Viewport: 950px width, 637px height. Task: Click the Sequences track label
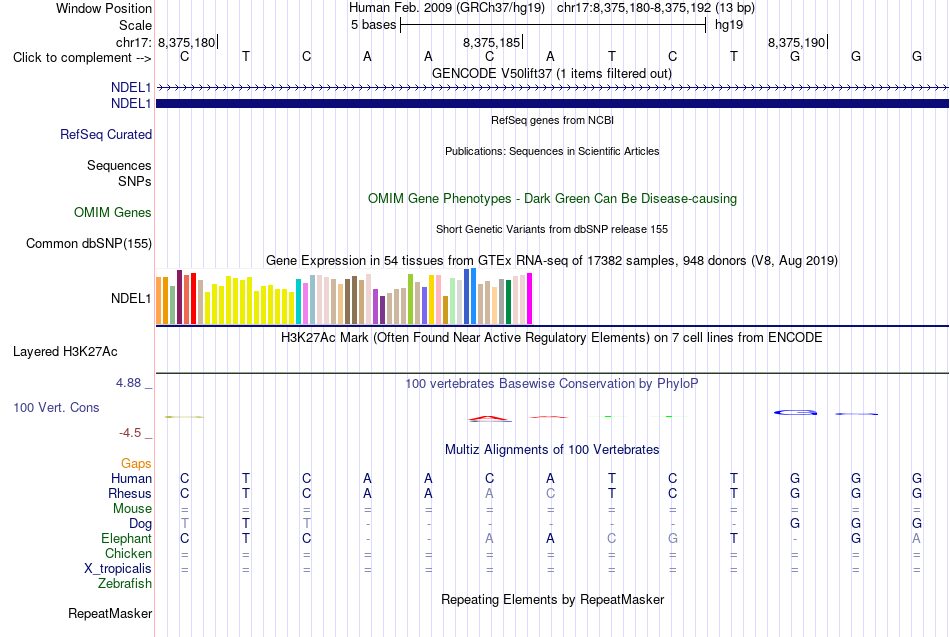coord(119,165)
